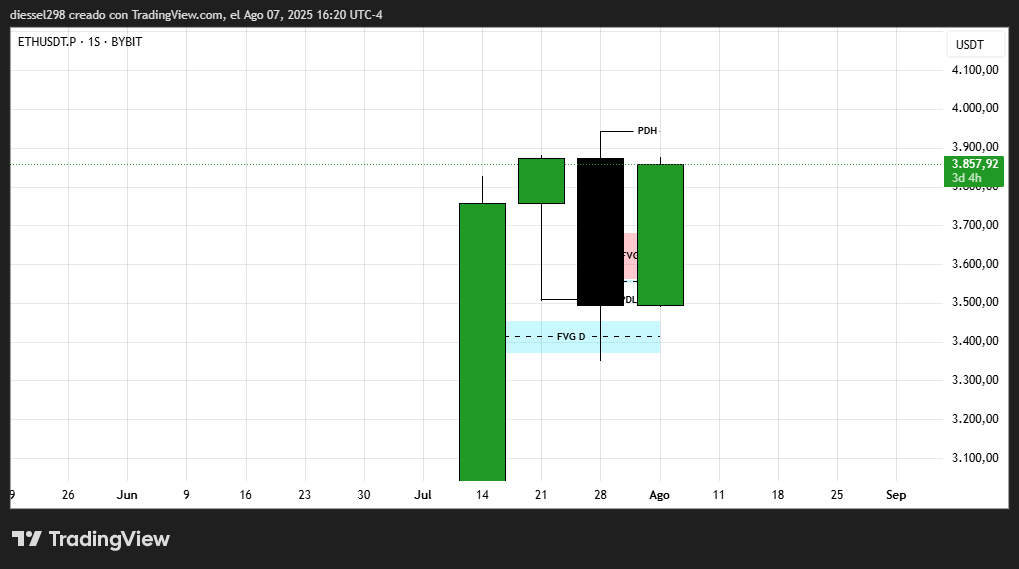The width and height of the screenshot is (1019, 569).
Task: Click date 18 on the time axis
Action: [777, 495]
